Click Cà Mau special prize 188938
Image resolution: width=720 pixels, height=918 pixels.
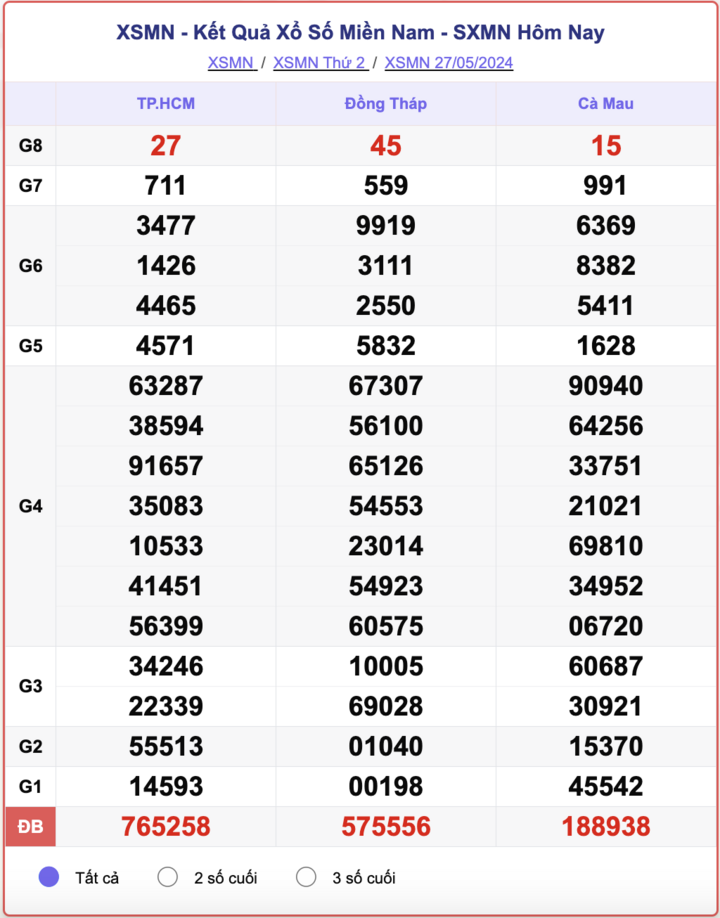click(x=605, y=827)
